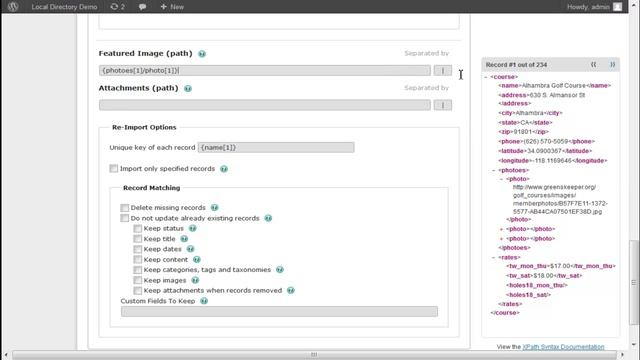Check Do not update already existing records
Screen dimensions: 640x360
point(124,218)
